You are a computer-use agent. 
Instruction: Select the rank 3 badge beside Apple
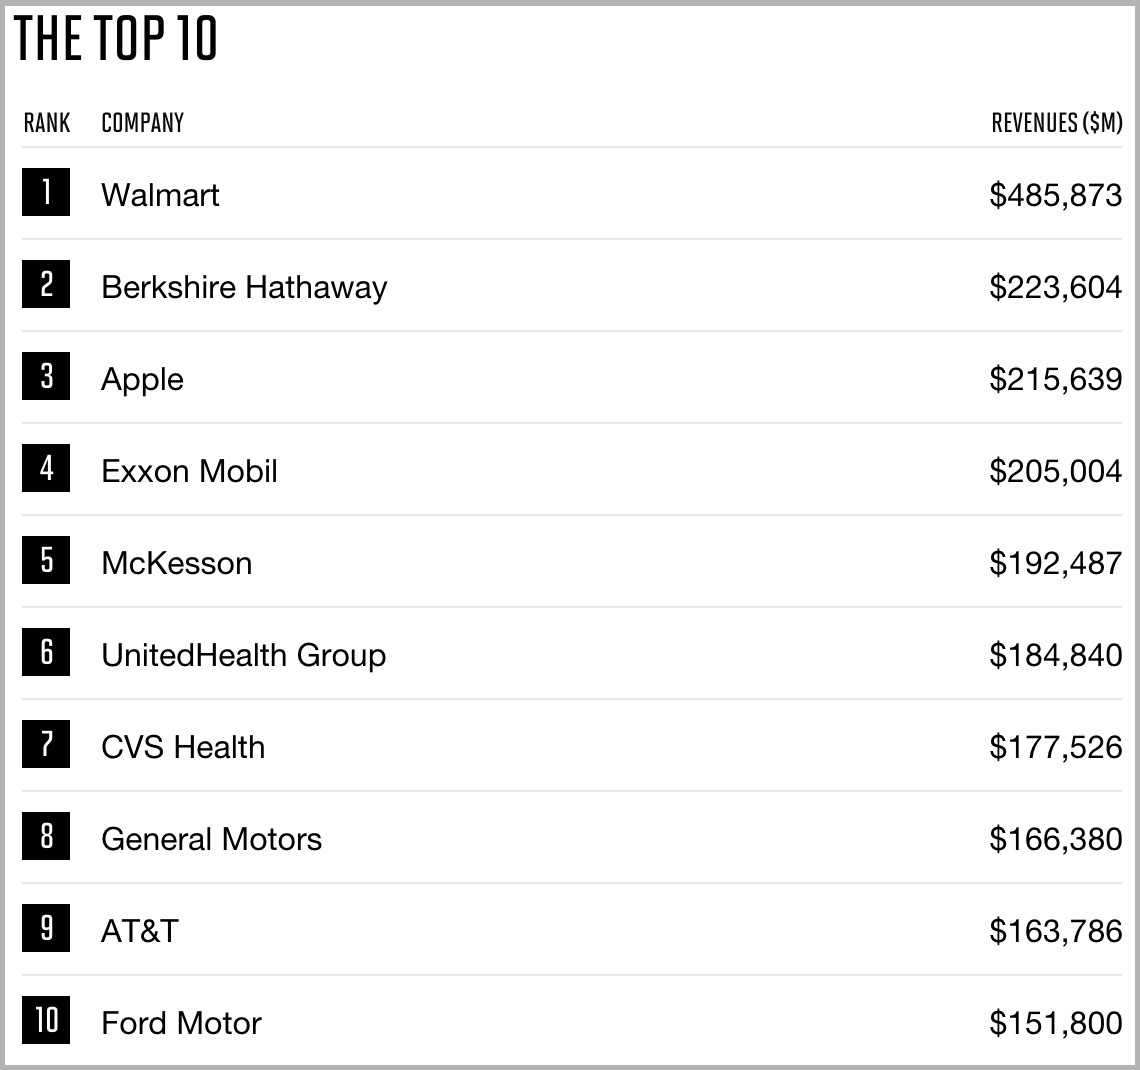point(46,376)
